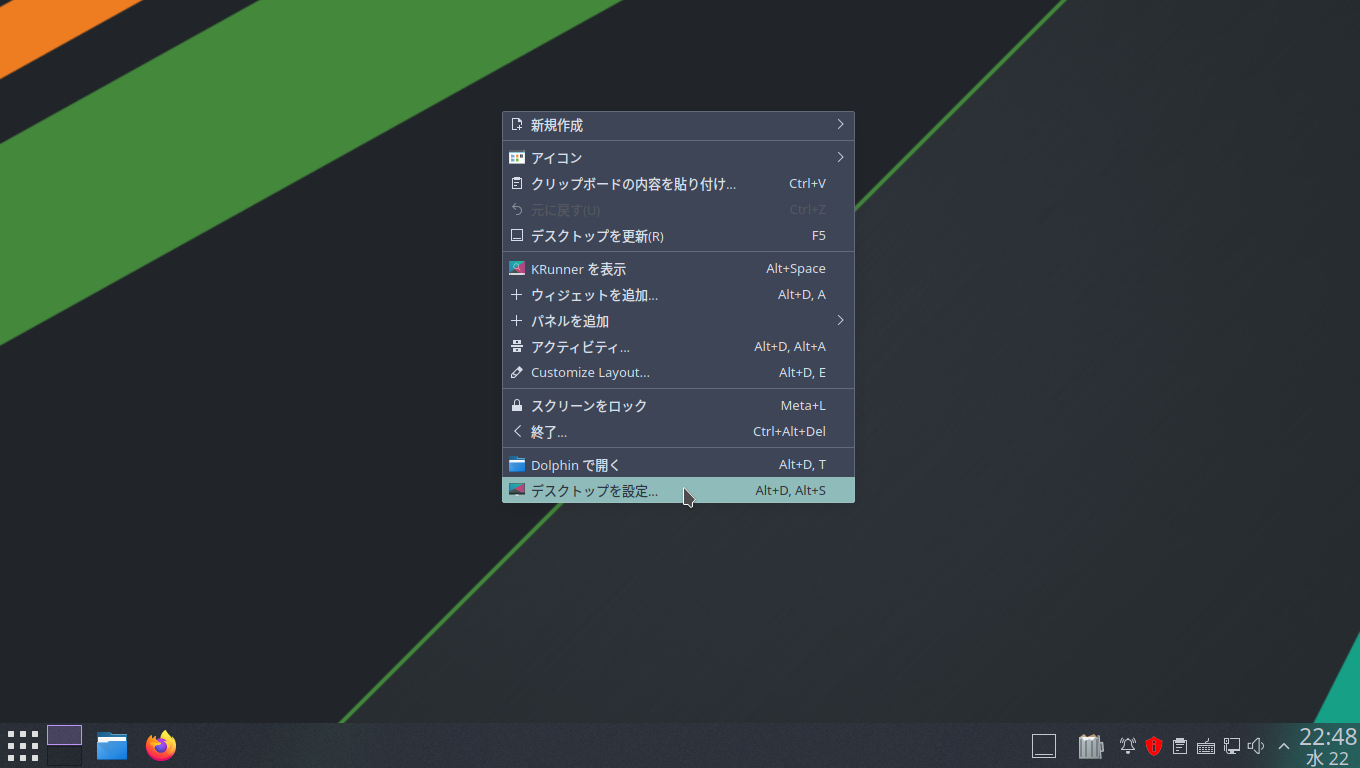This screenshot has height=768, width=1360.
Task: Open the network connections tray icon
Action: 1232,746
